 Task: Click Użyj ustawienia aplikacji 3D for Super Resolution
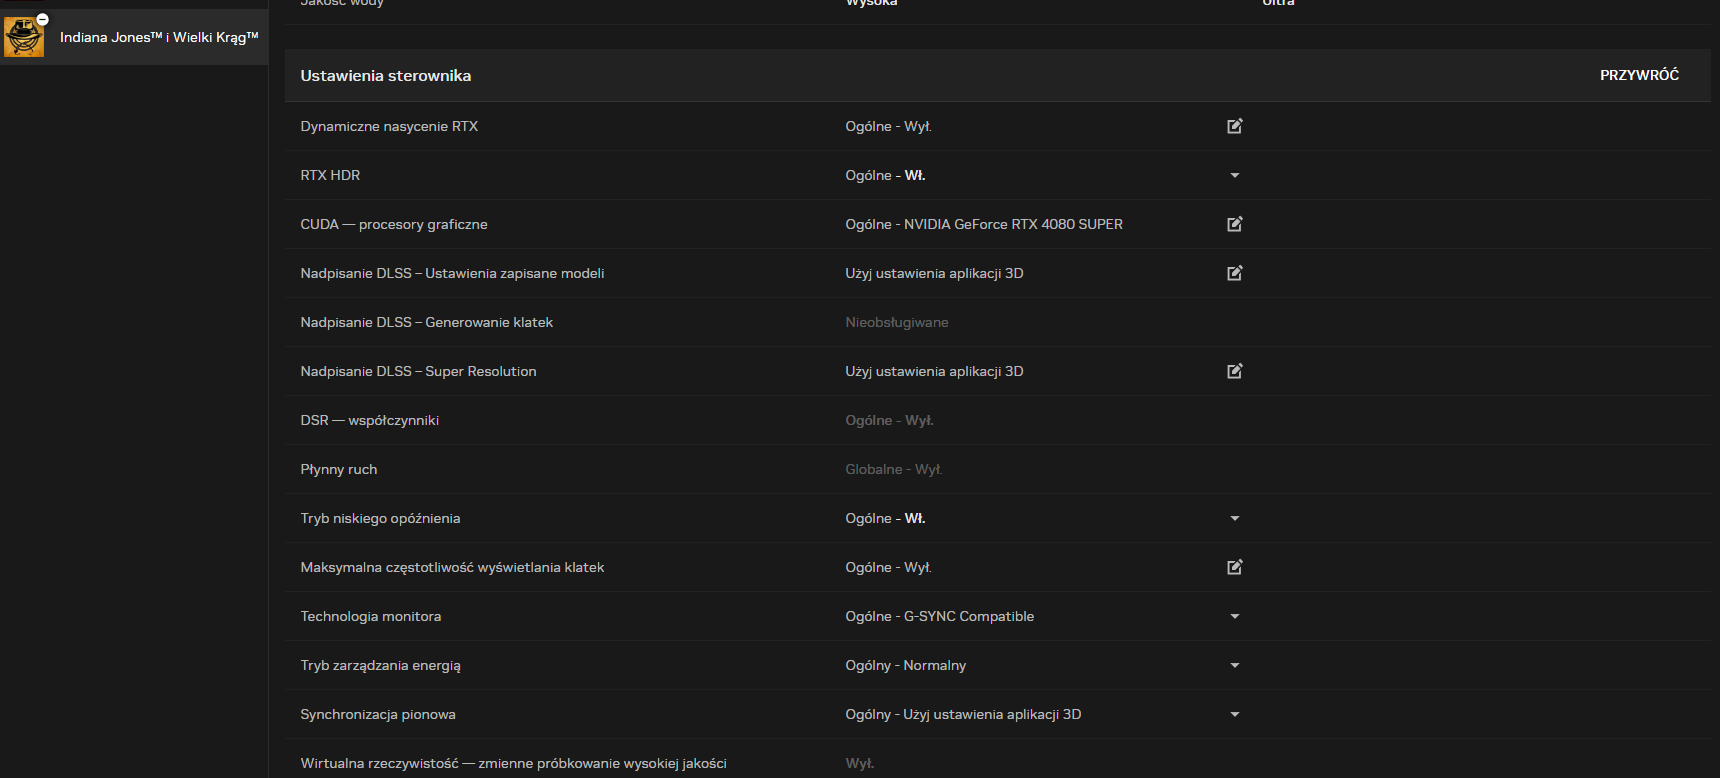(x=934, y=371)
